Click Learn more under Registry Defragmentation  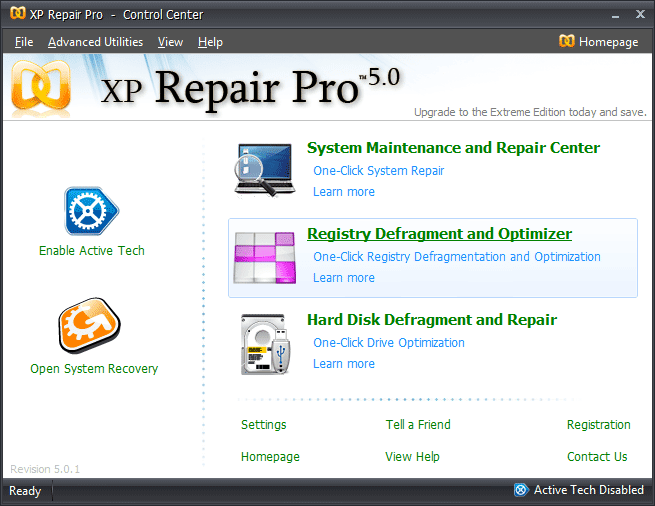(x=344, y=278)
